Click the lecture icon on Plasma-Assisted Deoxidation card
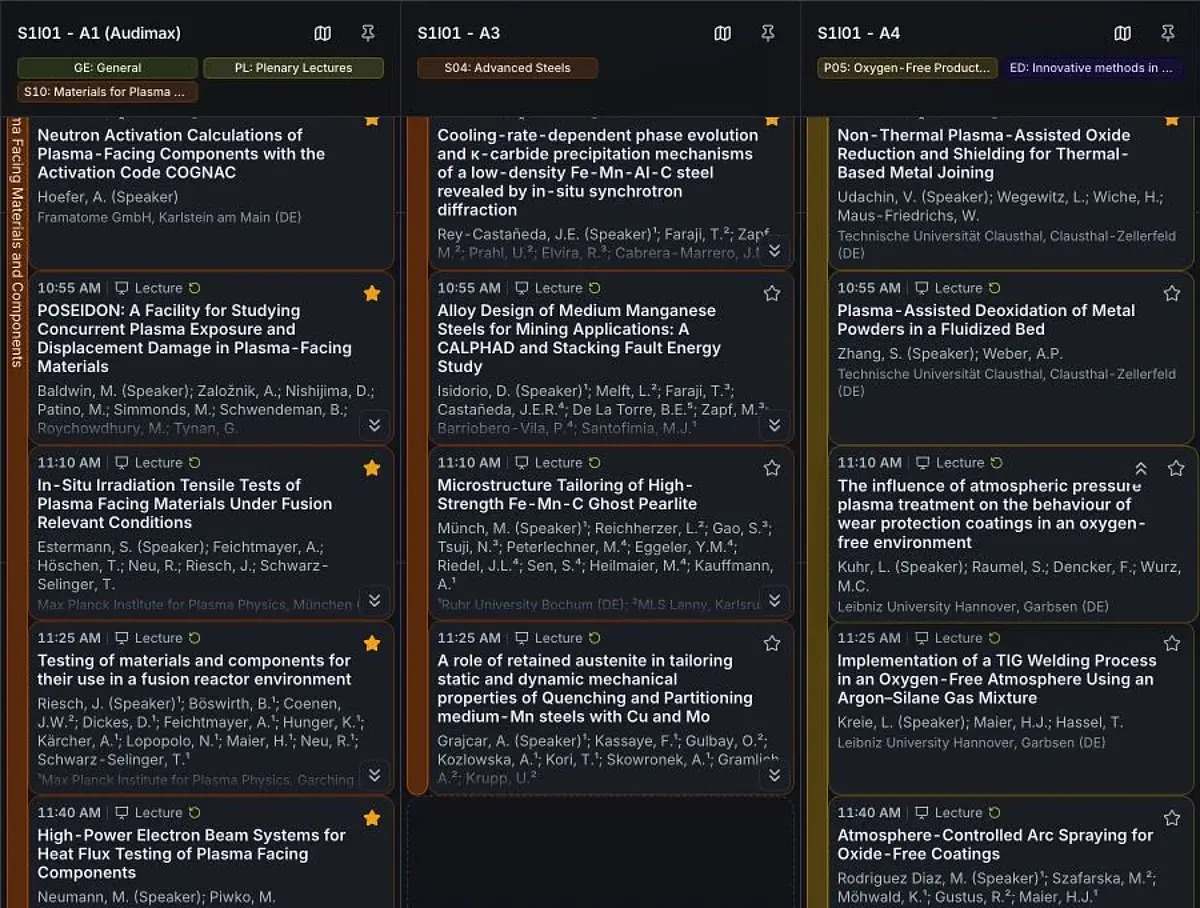 click(x=921, y=288)
